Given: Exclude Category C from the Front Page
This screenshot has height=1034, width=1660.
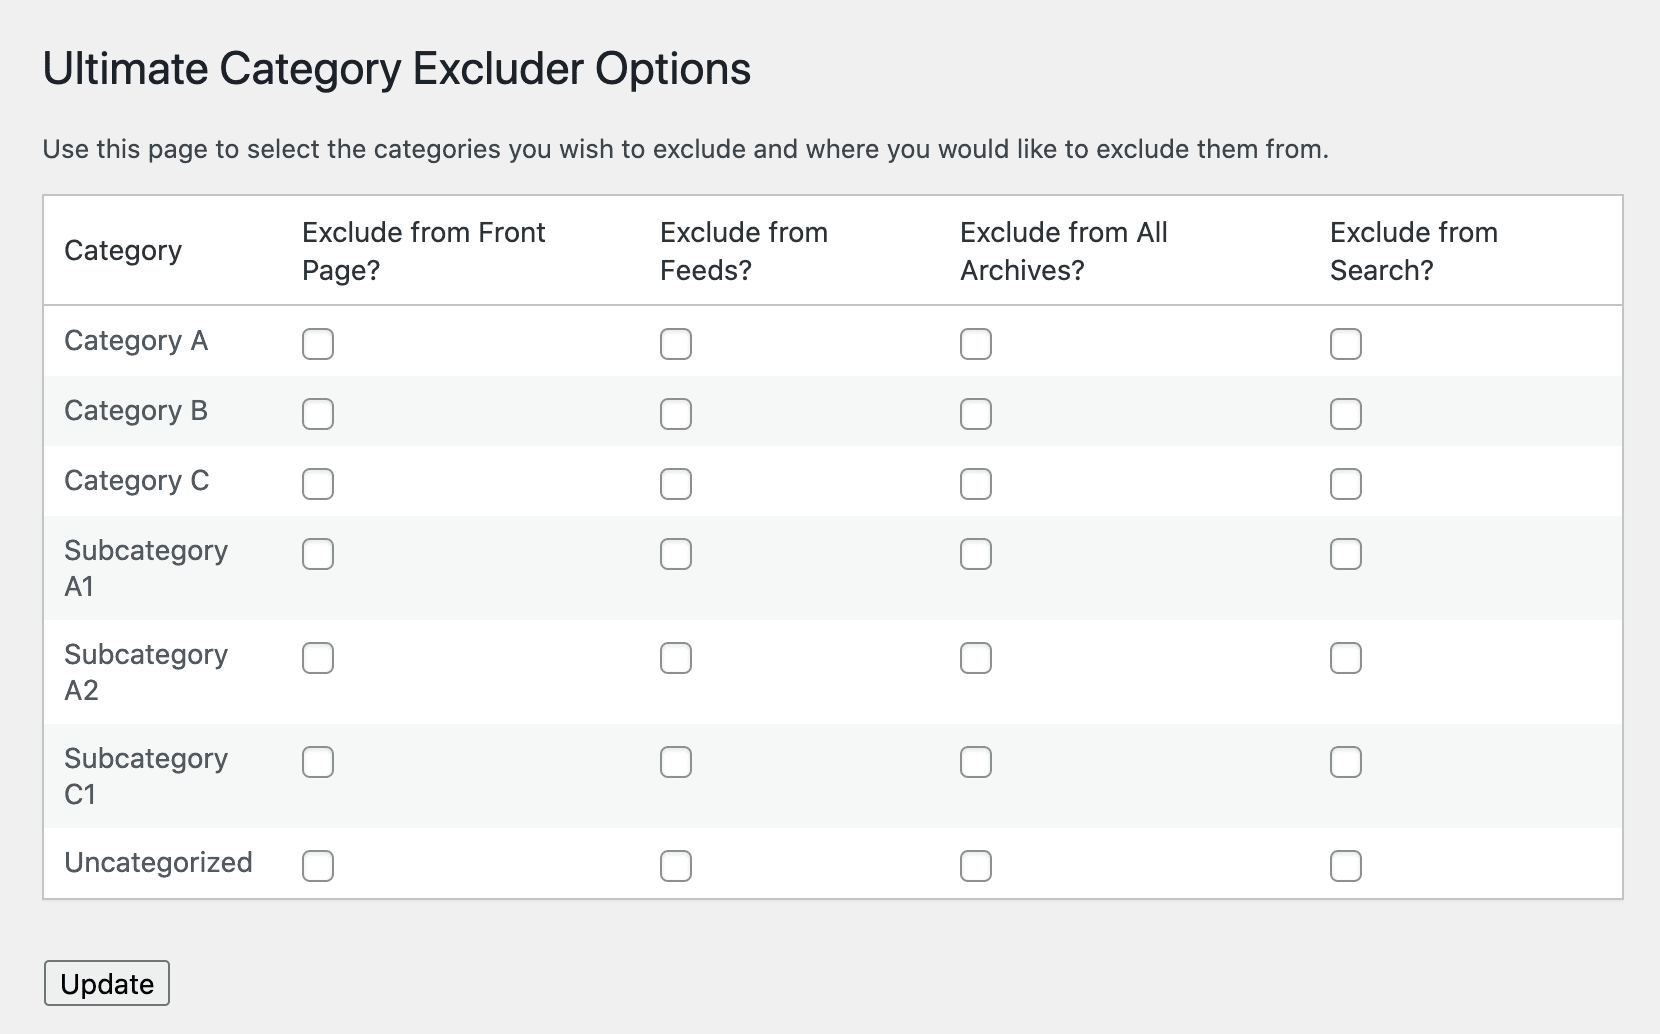Looking at the screenshot, I should point(318,483).
